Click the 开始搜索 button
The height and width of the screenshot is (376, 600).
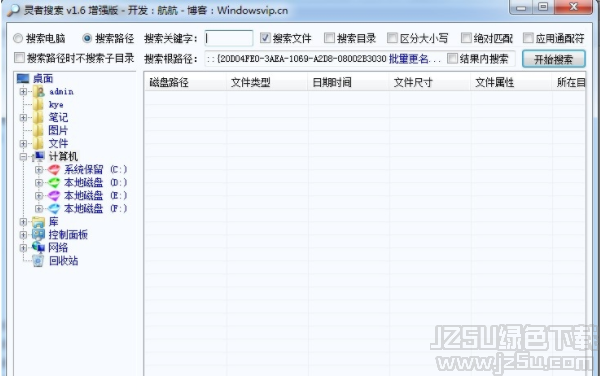[x=554, y=59]
